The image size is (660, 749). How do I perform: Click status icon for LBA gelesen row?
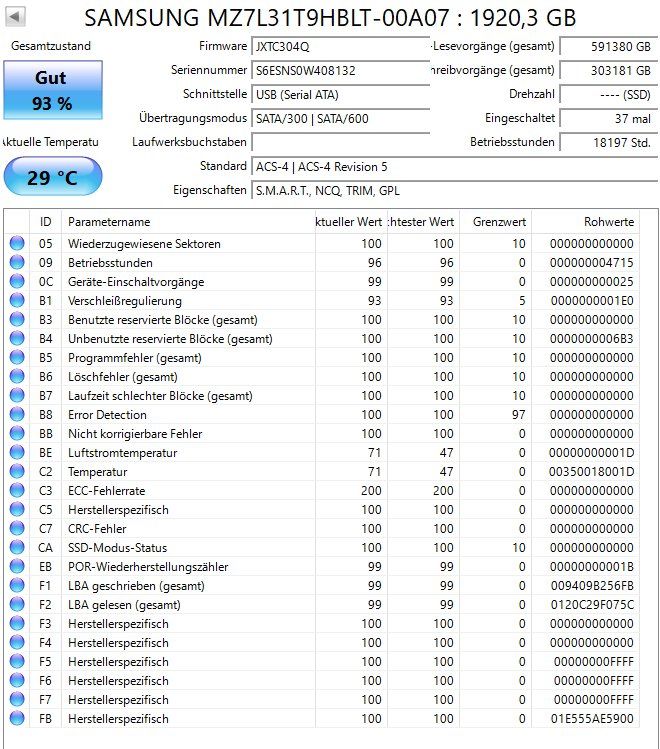click(17, 604)
